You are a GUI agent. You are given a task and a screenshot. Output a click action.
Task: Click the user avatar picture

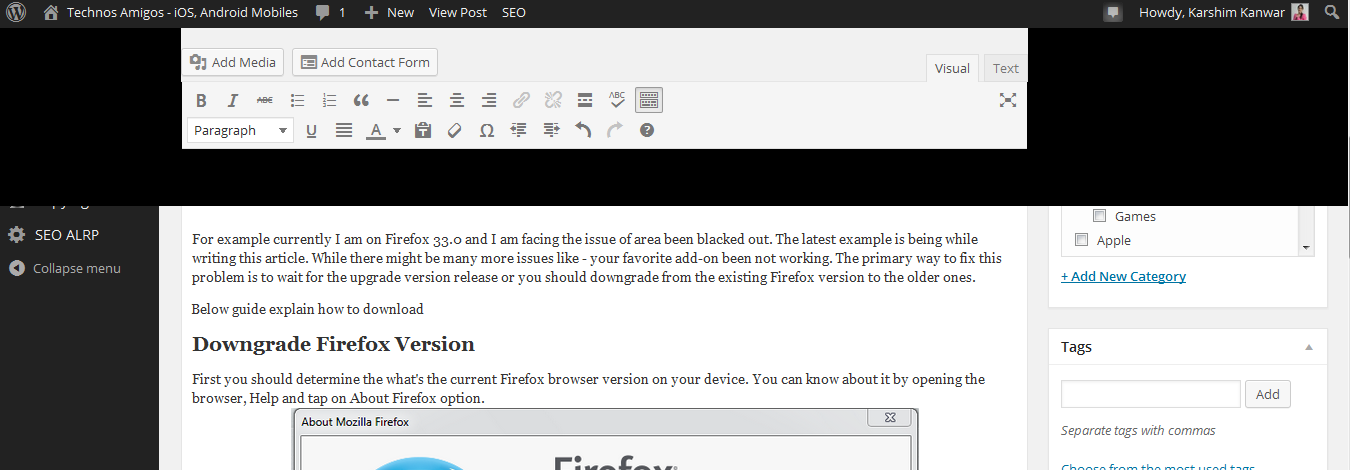(1300, 13)
